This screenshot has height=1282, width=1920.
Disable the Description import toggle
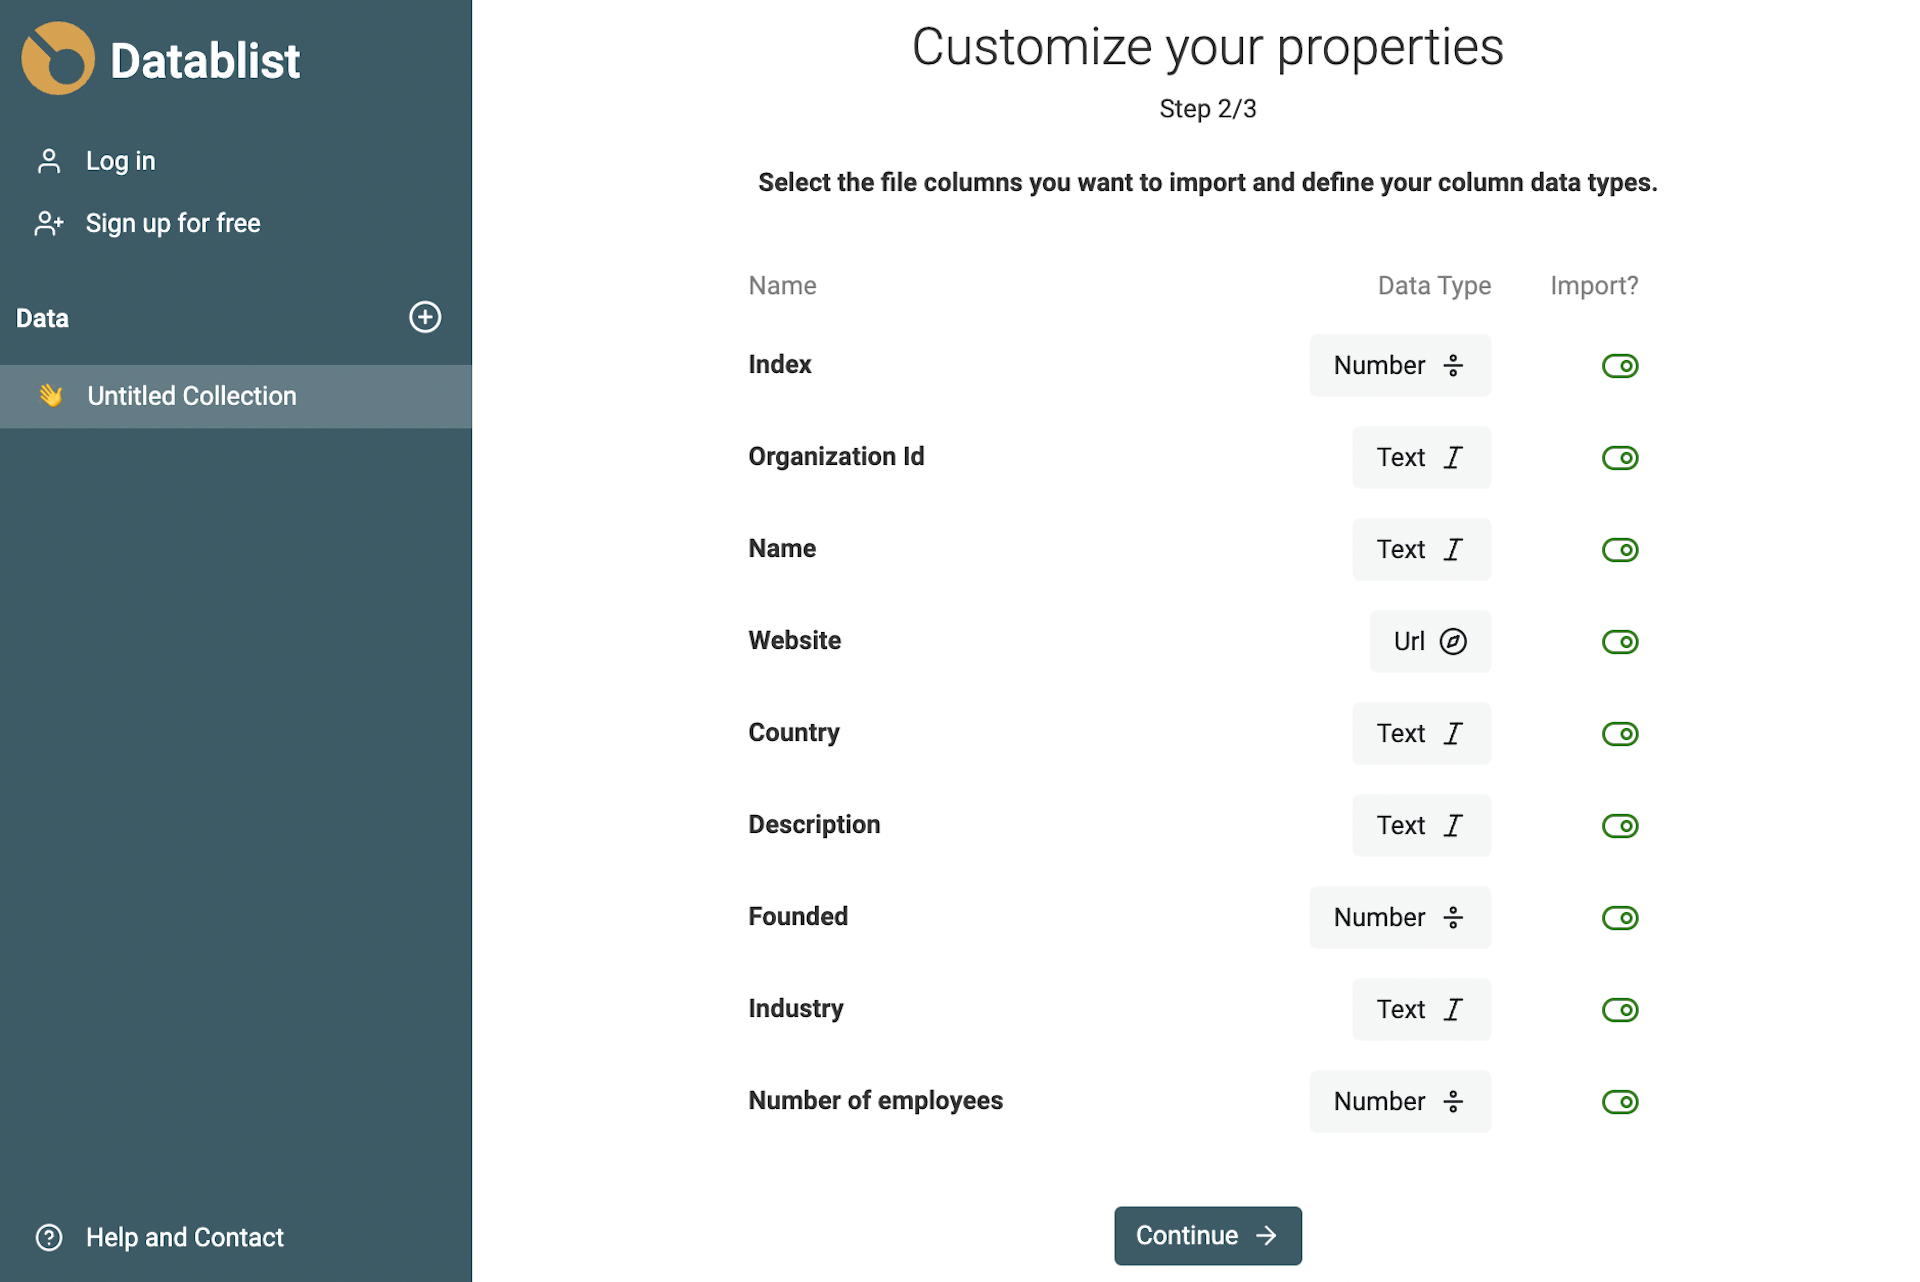point(1621,825)
